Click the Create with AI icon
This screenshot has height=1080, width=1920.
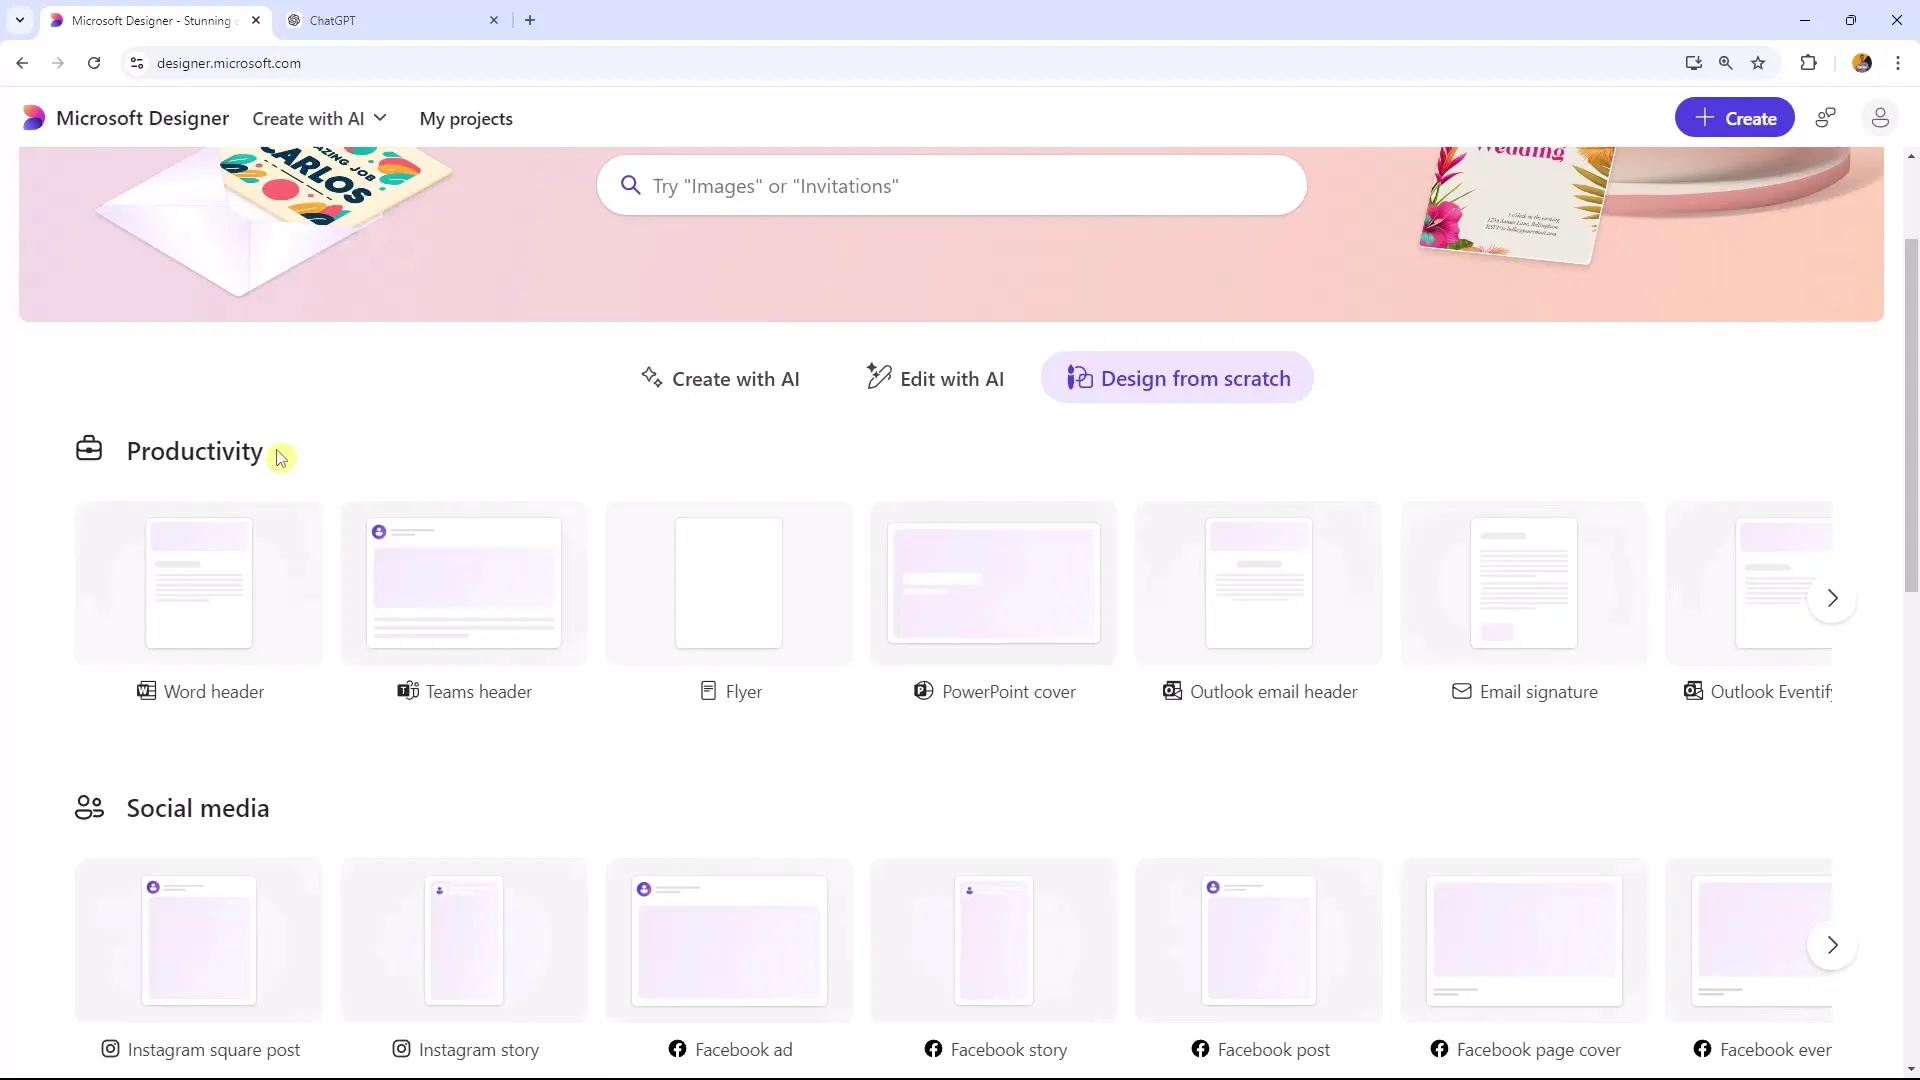tap(650, 378)
